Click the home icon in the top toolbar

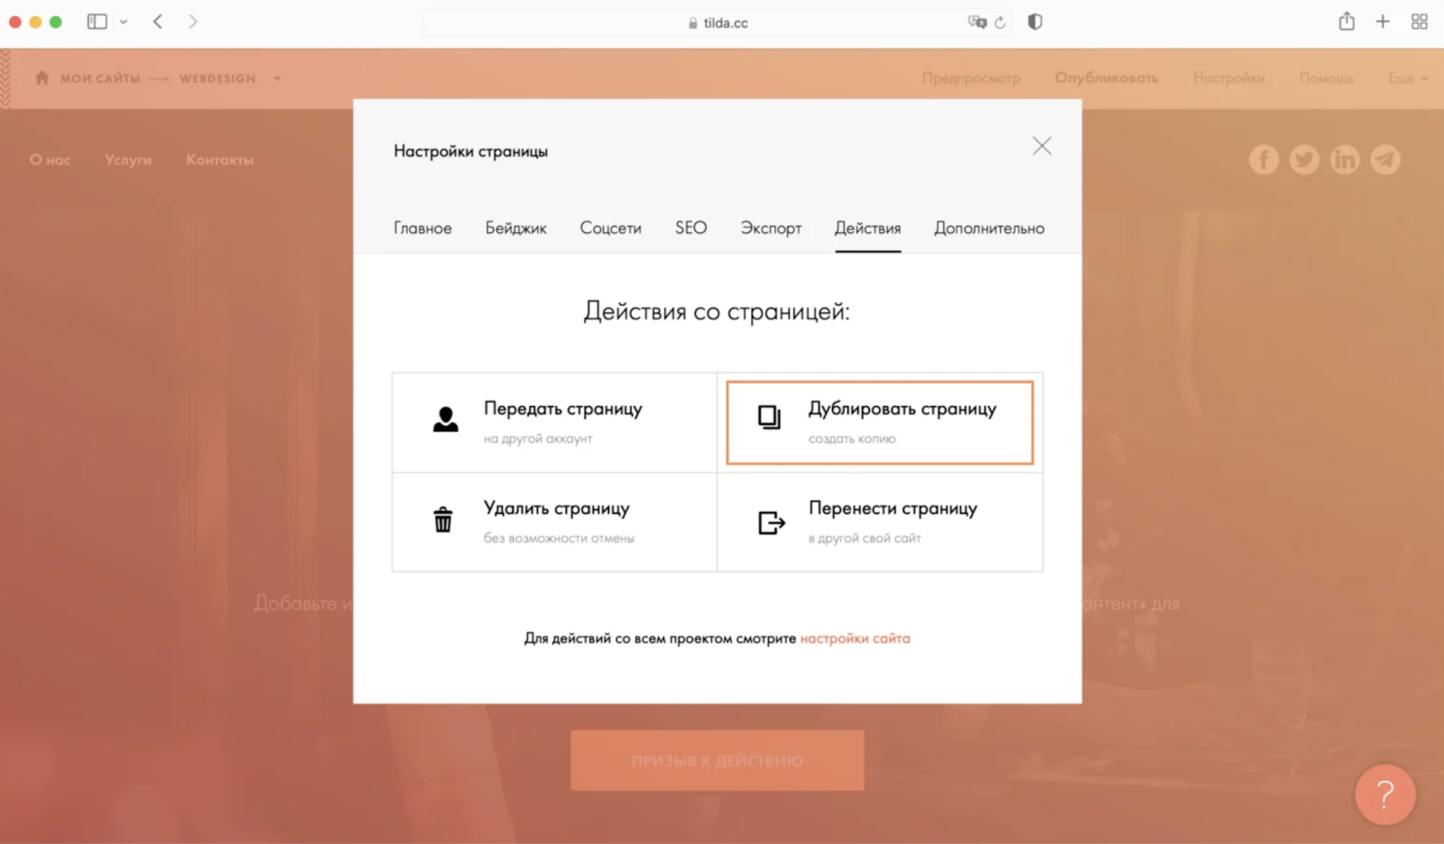tap(41, 78)
